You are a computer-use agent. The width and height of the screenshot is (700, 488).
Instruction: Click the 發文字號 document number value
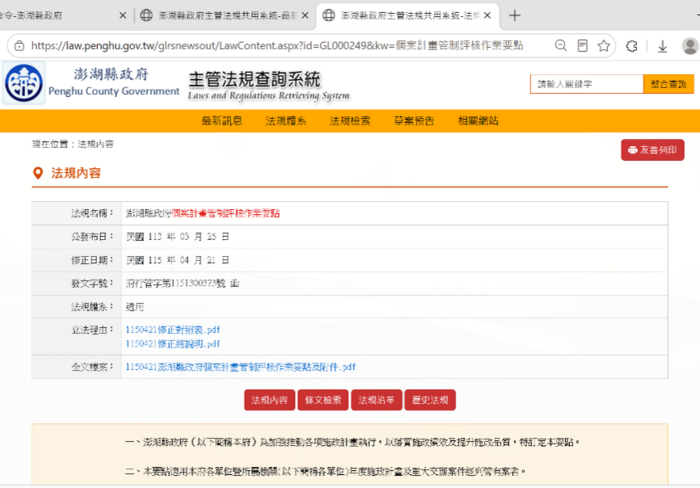(183, 283)
